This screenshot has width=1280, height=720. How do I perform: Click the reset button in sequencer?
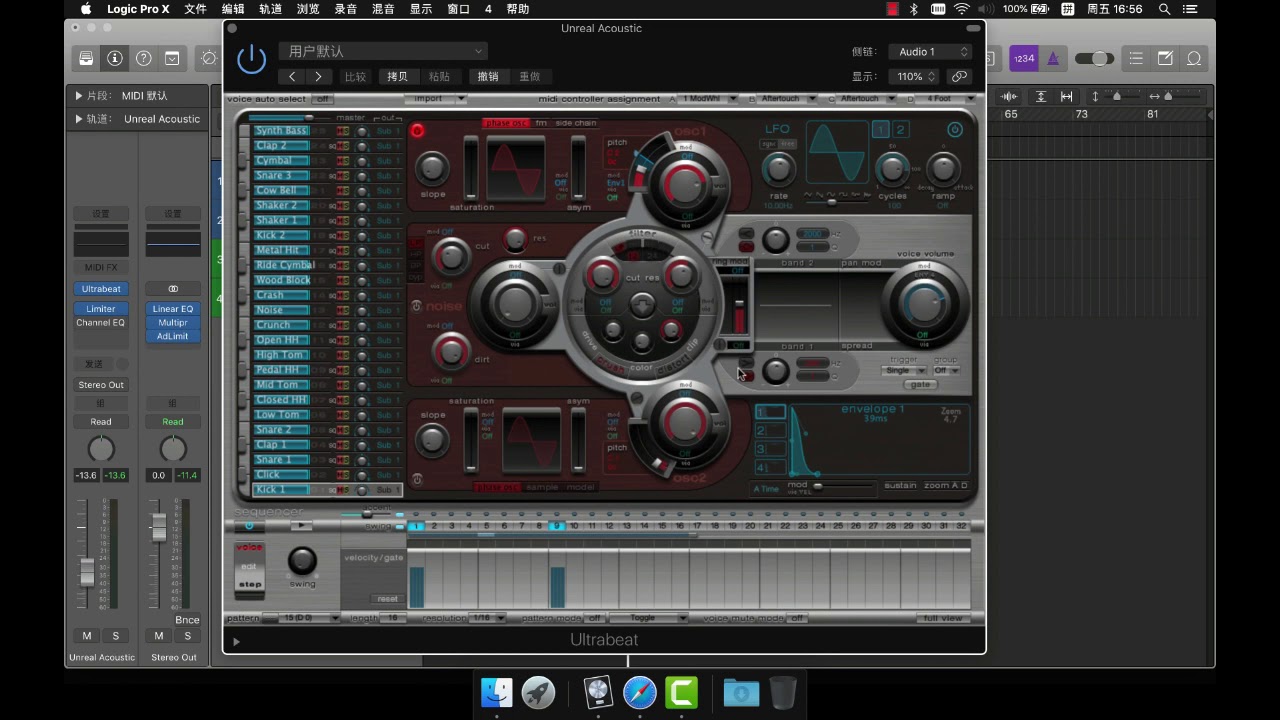pyautogui.click(x=387, y=599)
